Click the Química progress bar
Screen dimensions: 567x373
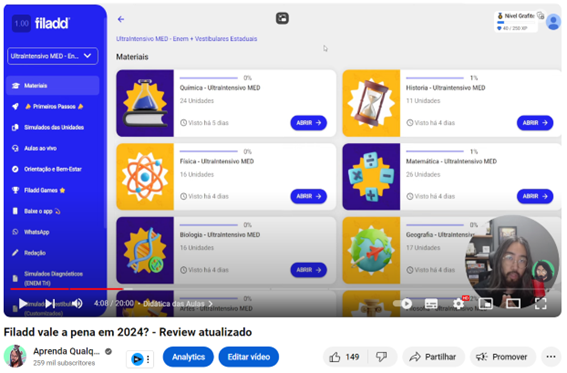(209, 78)
